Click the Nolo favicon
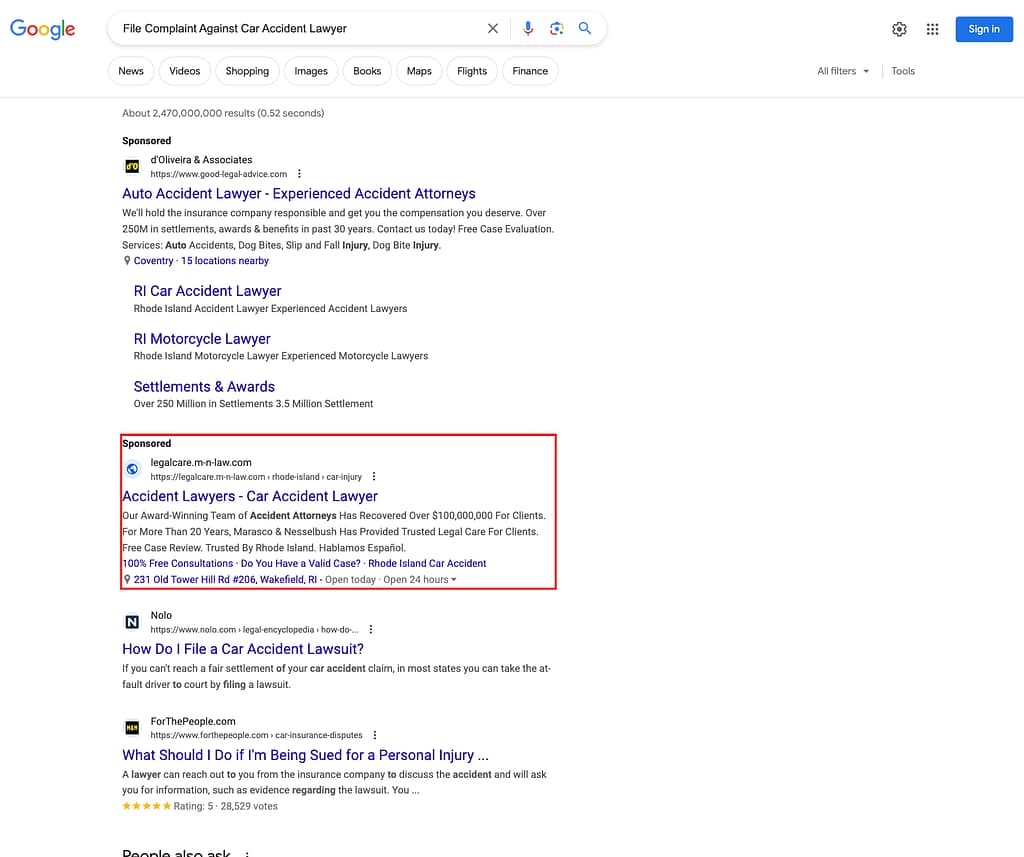 point(132,622)
